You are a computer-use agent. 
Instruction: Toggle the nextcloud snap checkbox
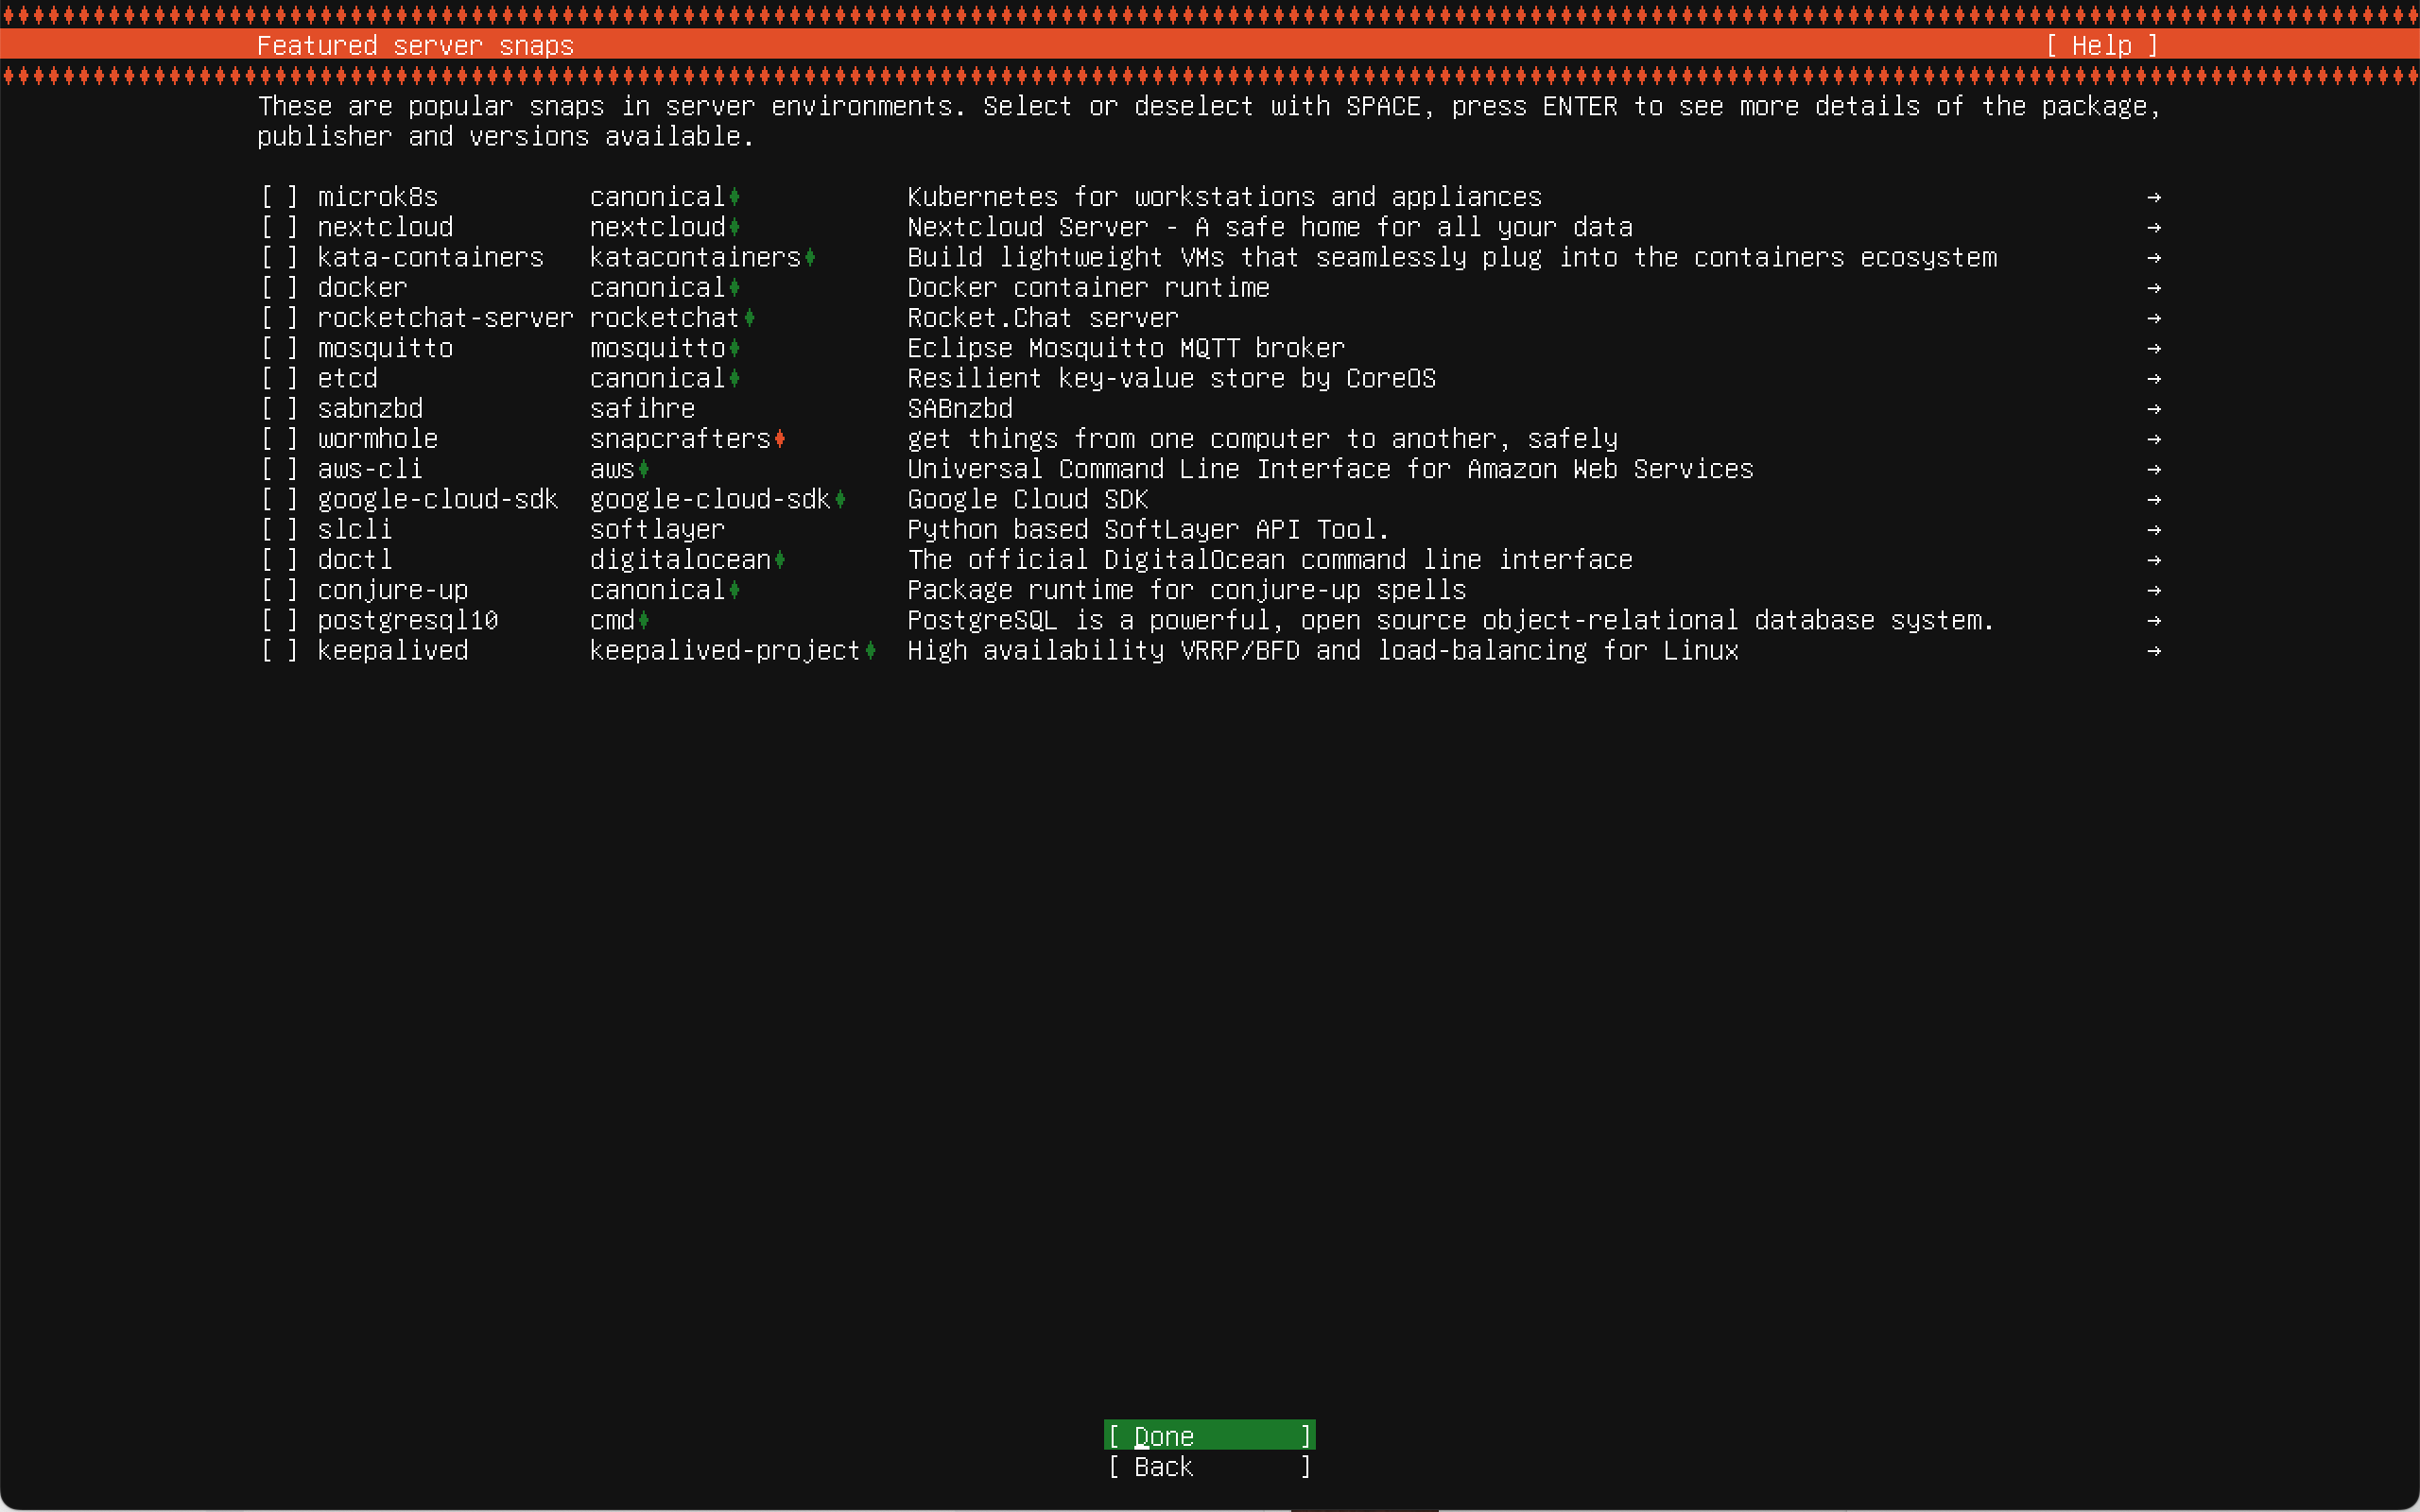pos(279,227)
